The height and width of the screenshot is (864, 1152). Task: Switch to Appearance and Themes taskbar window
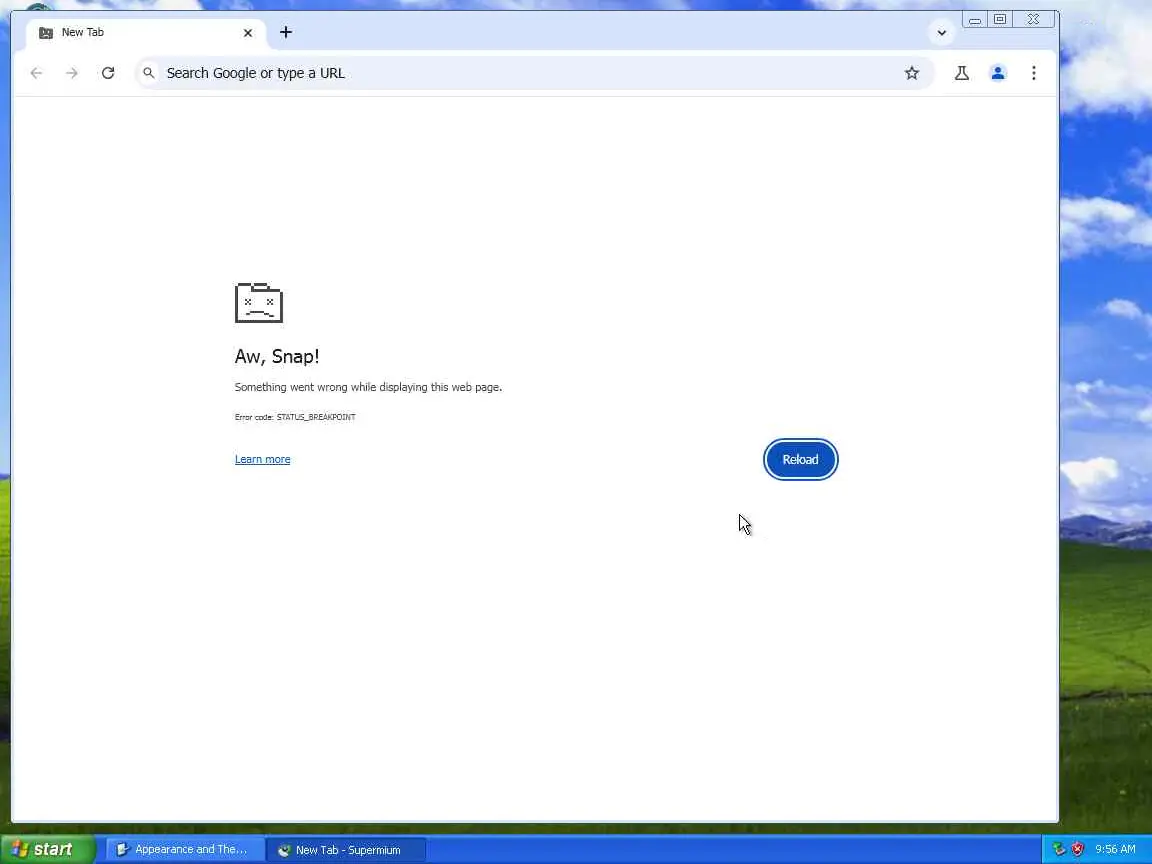tap(184, 849)
